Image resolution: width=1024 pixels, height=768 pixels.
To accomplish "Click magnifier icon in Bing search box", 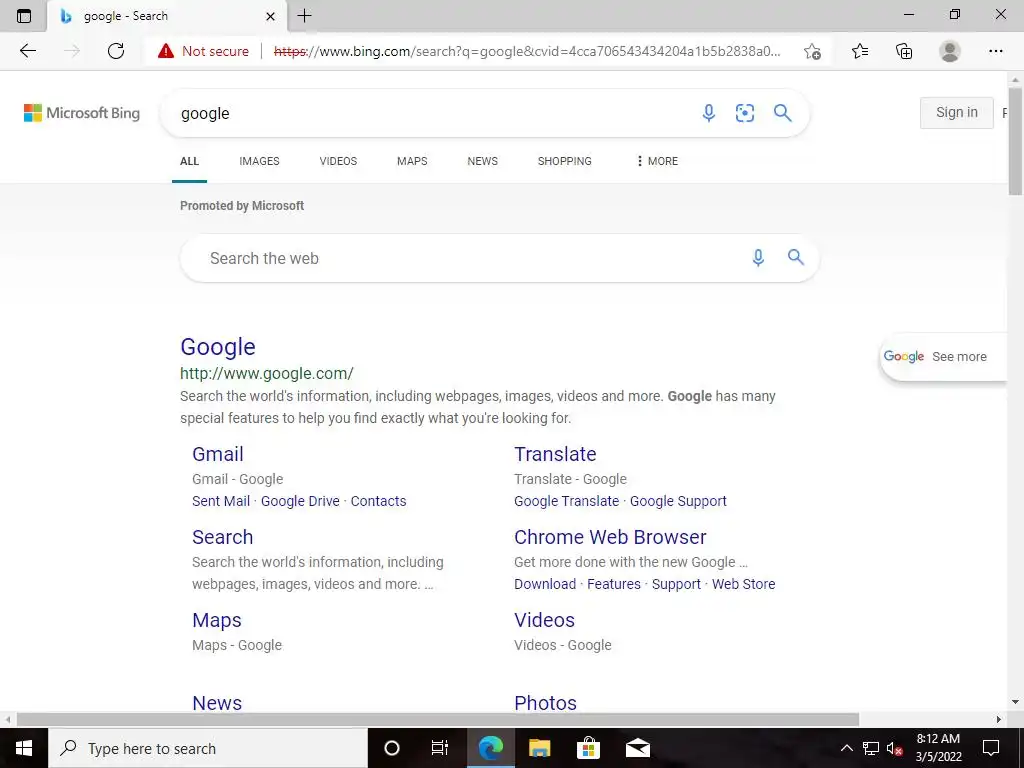I will click(782, 113).
